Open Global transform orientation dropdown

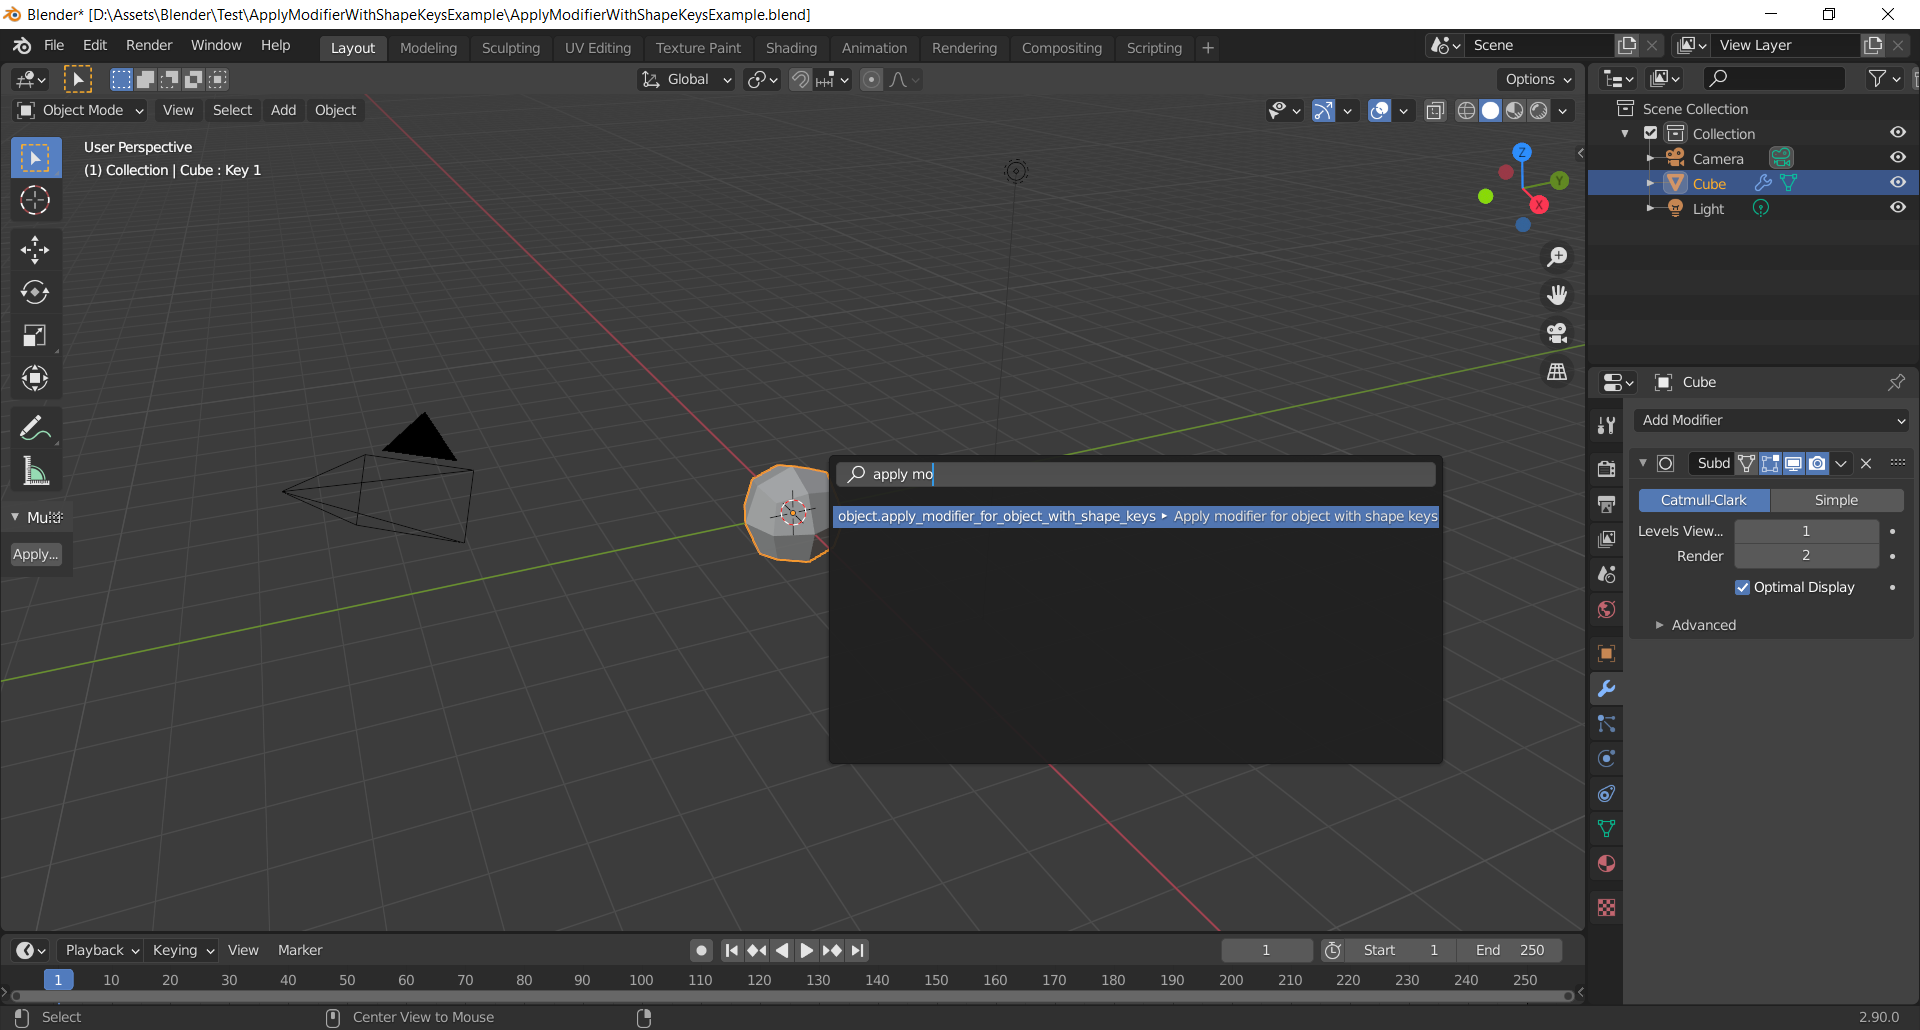pyautogui.click(x=687, y=79)
